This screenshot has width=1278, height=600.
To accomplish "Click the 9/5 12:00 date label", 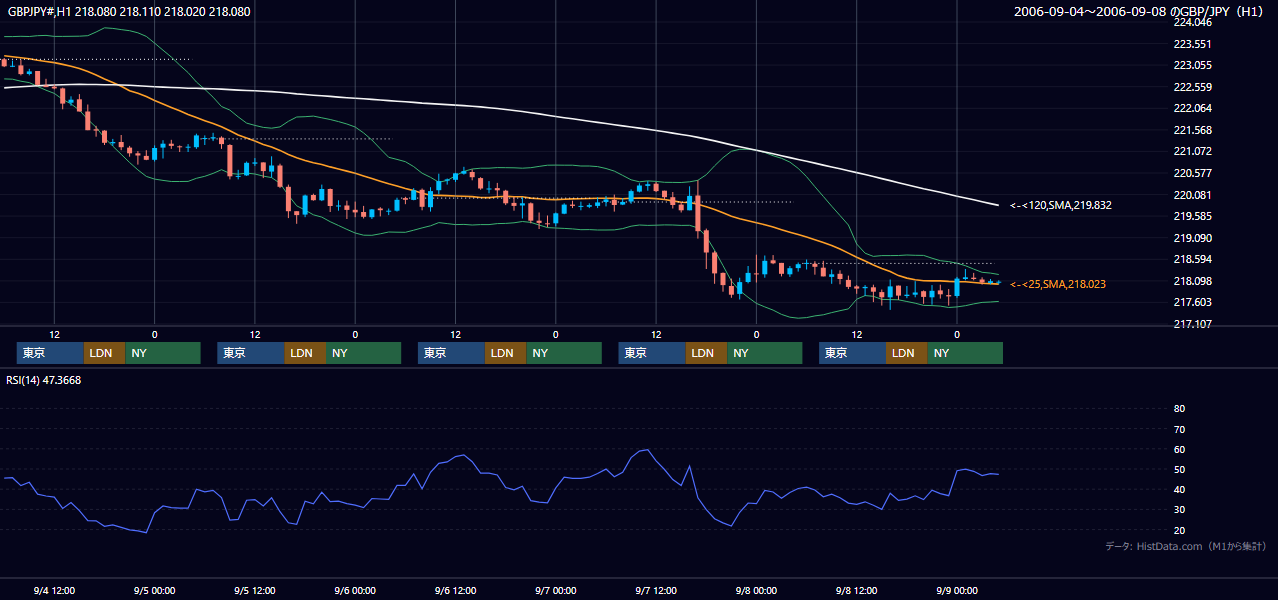I will click(x=254, y=591).
